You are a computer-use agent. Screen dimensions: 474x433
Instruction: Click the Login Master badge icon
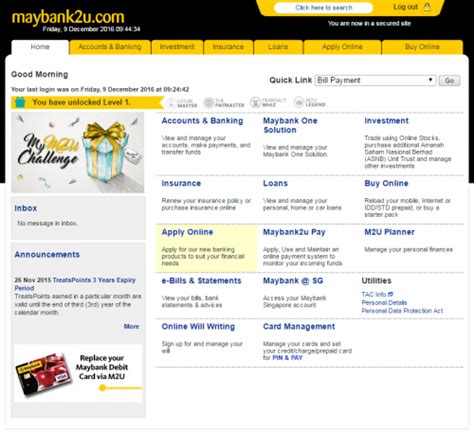(x=171, y=103)
